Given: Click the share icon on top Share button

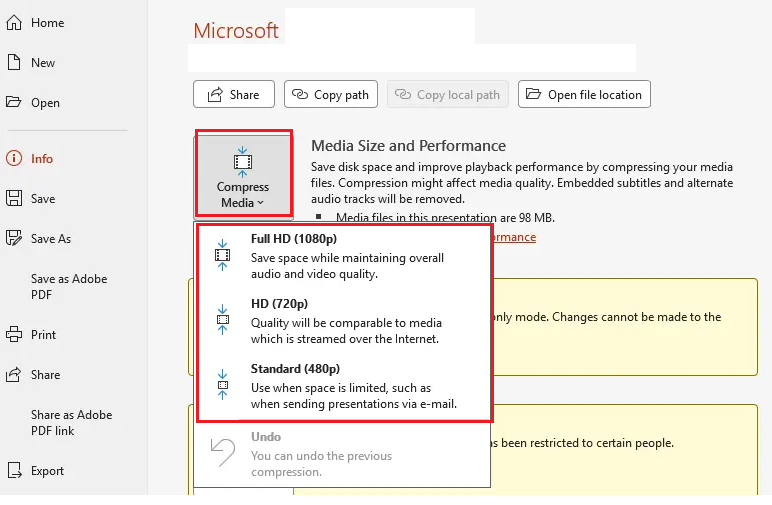Looking at the screenshot, I should 215,95.
